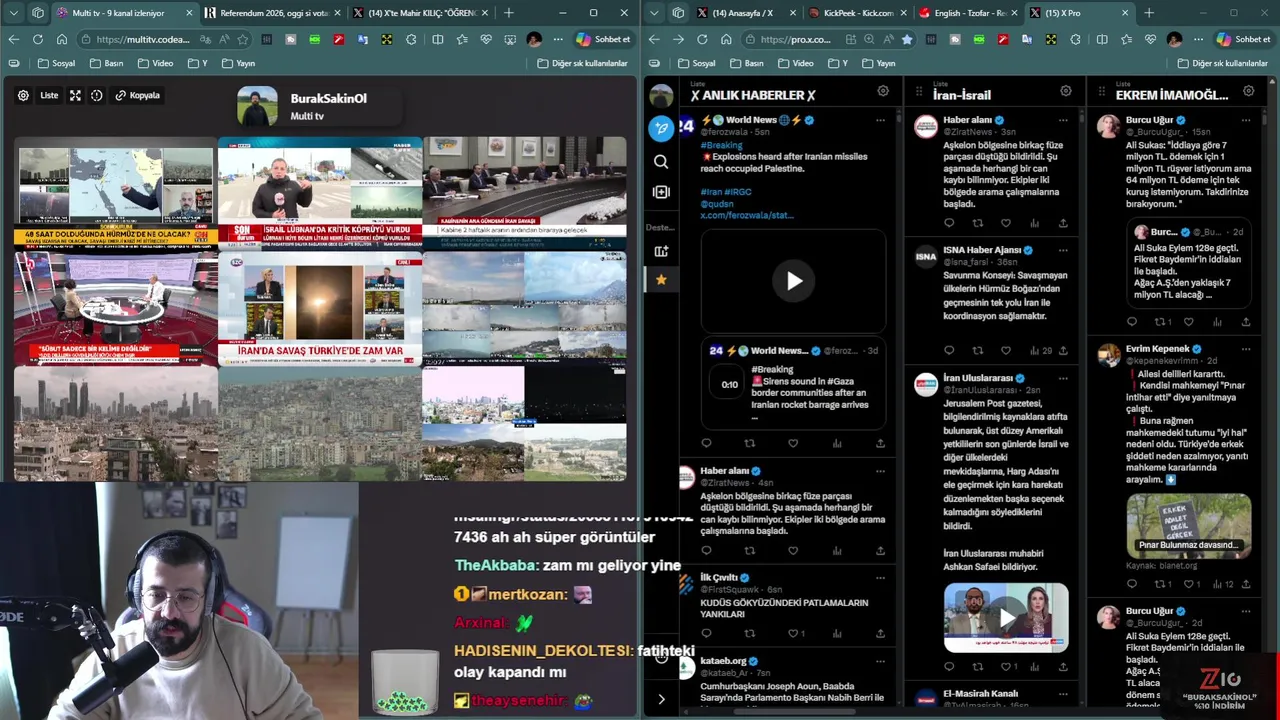This screenshot has height=720, width=1280.
Task: Favorite the Multi tv page with star icon
Action: coord(241,39)
